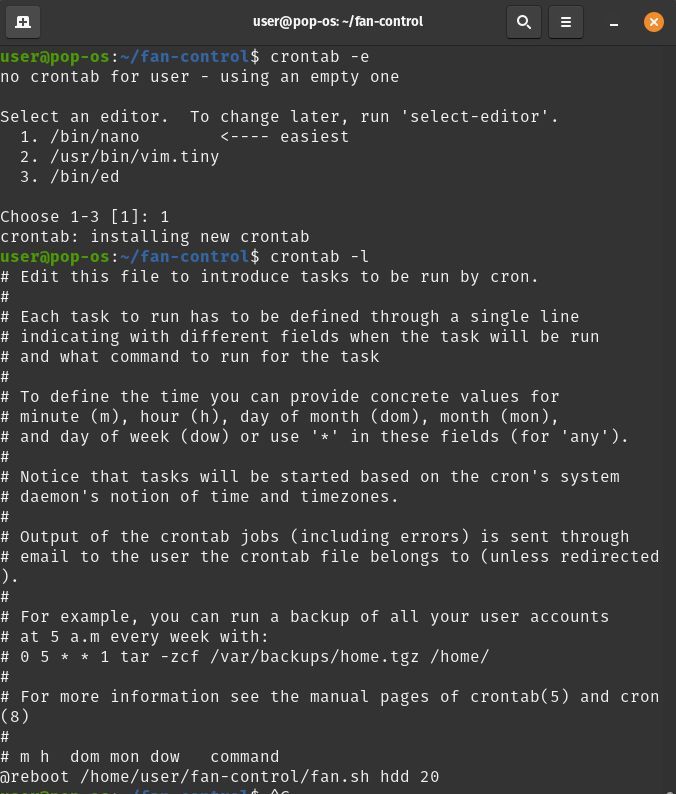Click the /bin/nano editor option line
Viewport: 676px width, 794px height.
[185, 136]
